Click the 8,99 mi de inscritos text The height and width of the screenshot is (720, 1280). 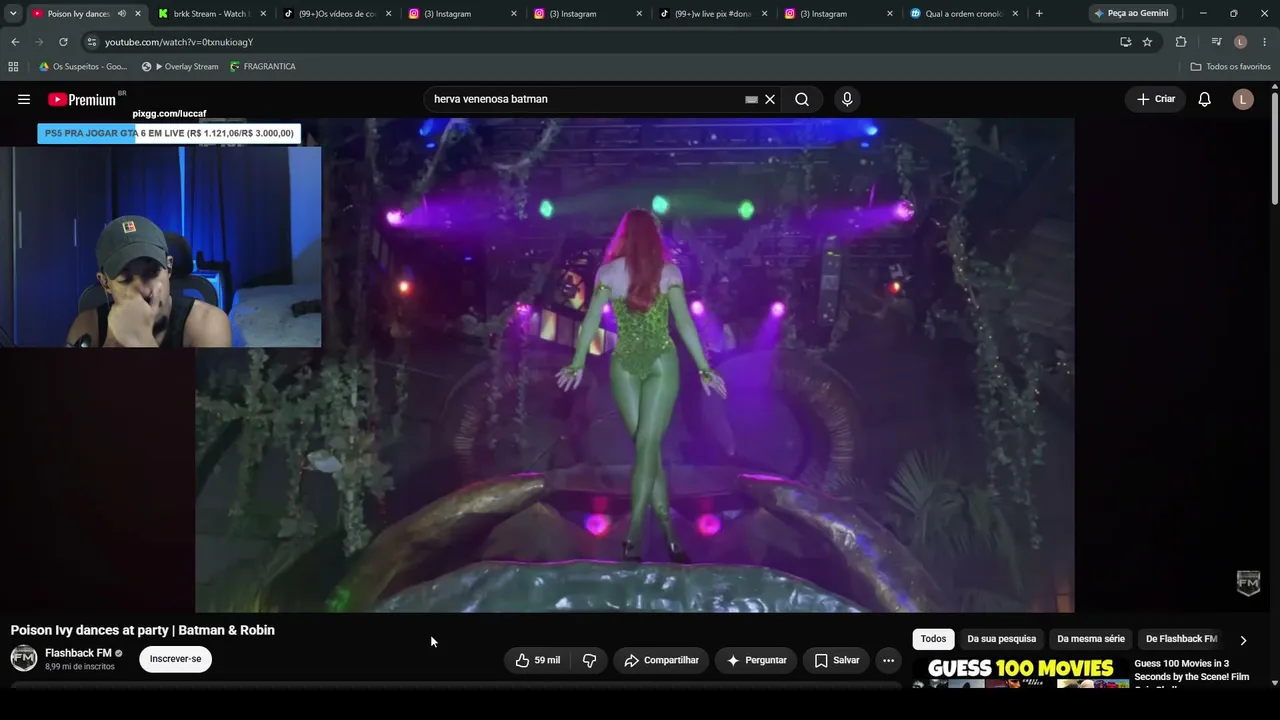point(79,667)
